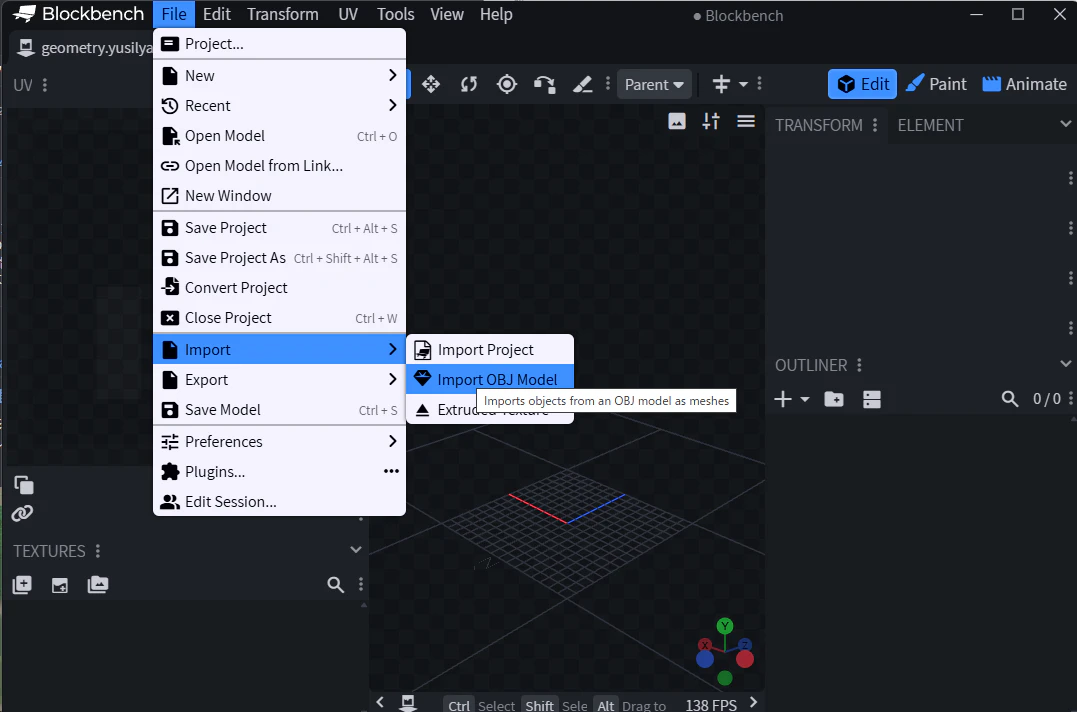The height and width of the screenshot is (712, 1077).
Task: Open the Tools menu
Action: click(396, 14)
